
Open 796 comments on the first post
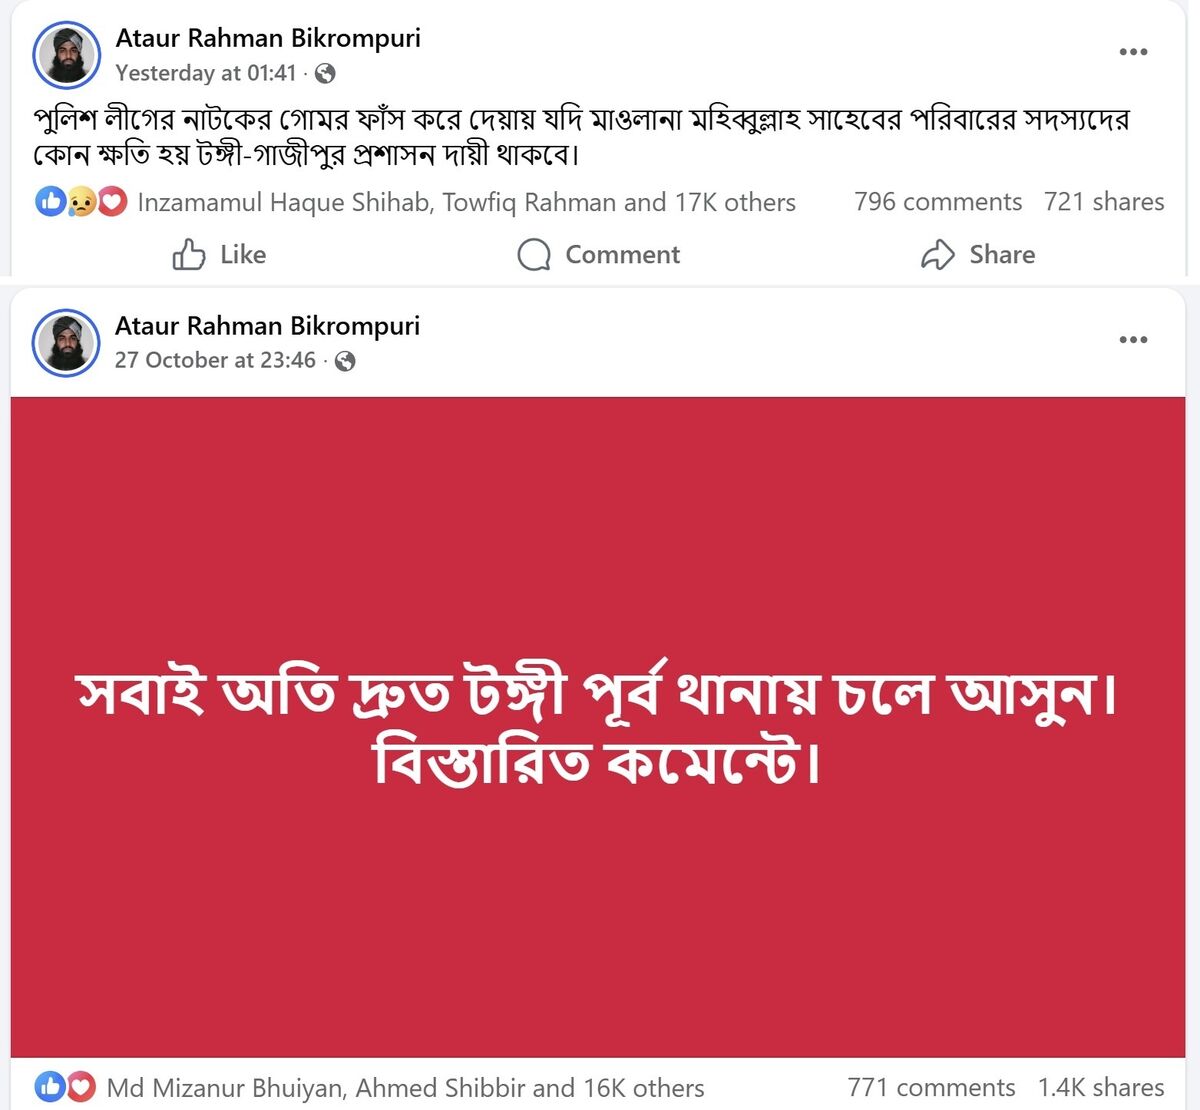(x=940, y=202)
